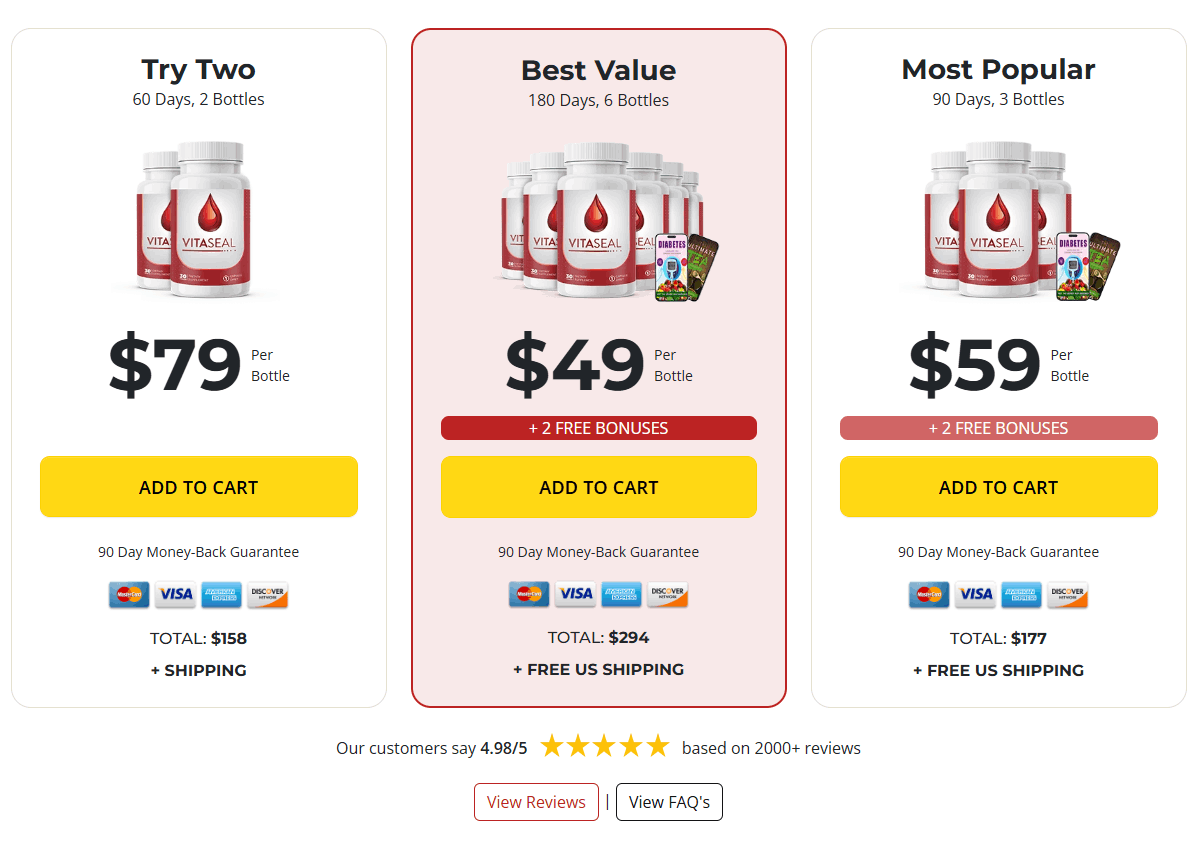The height and width of the screenshot is (848, 1195).
Task: Select the Visa icon in the Best Value card
Action: pyautogui.click(x=575, y=594)
